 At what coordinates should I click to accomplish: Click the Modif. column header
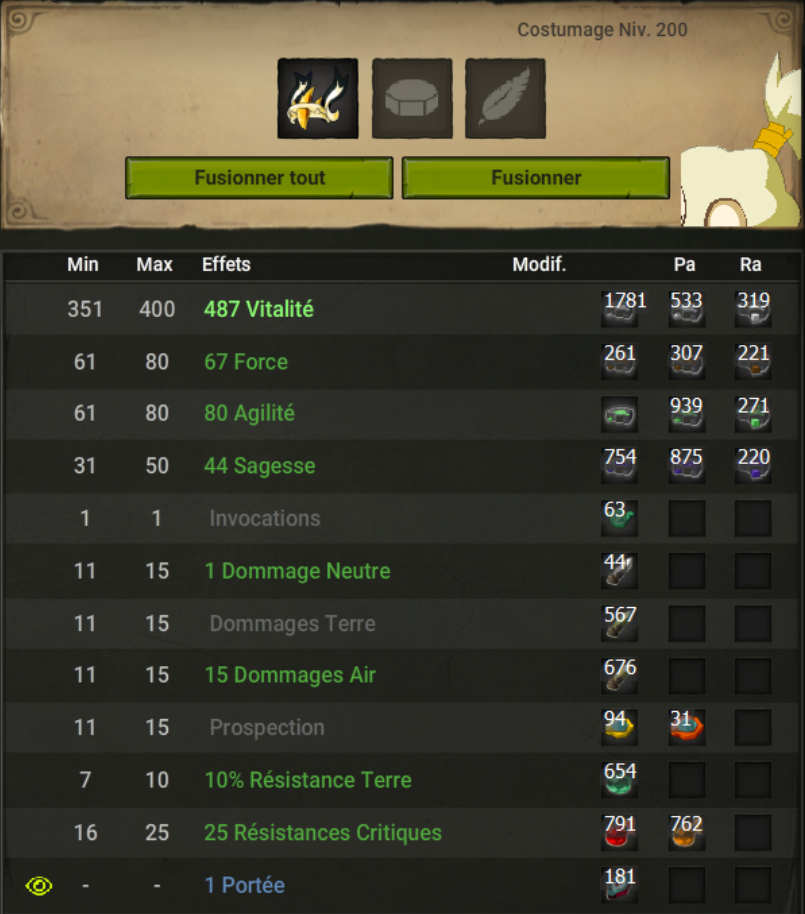tap(539, 265)
